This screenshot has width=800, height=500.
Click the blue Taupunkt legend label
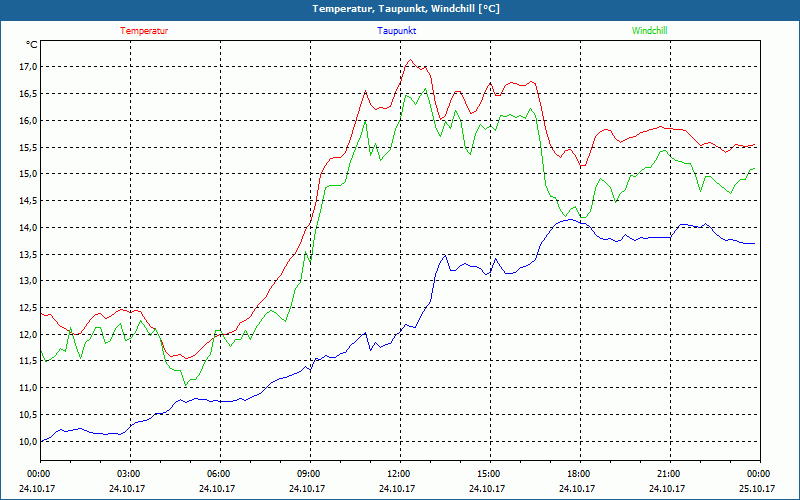click(x=396, y=31)
